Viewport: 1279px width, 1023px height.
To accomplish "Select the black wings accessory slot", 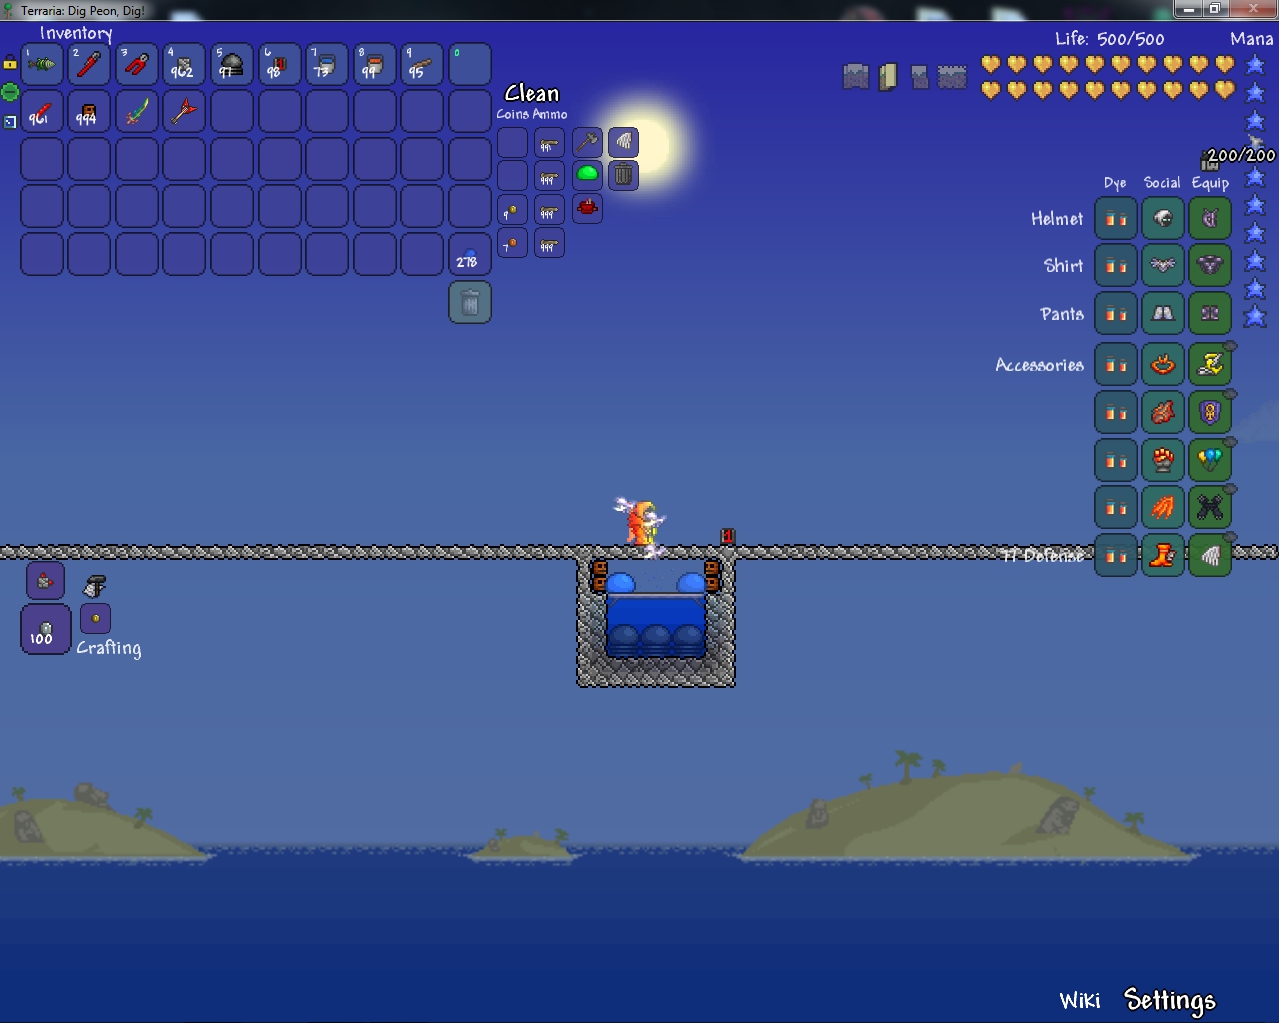I will click(x=1210, y=508).
